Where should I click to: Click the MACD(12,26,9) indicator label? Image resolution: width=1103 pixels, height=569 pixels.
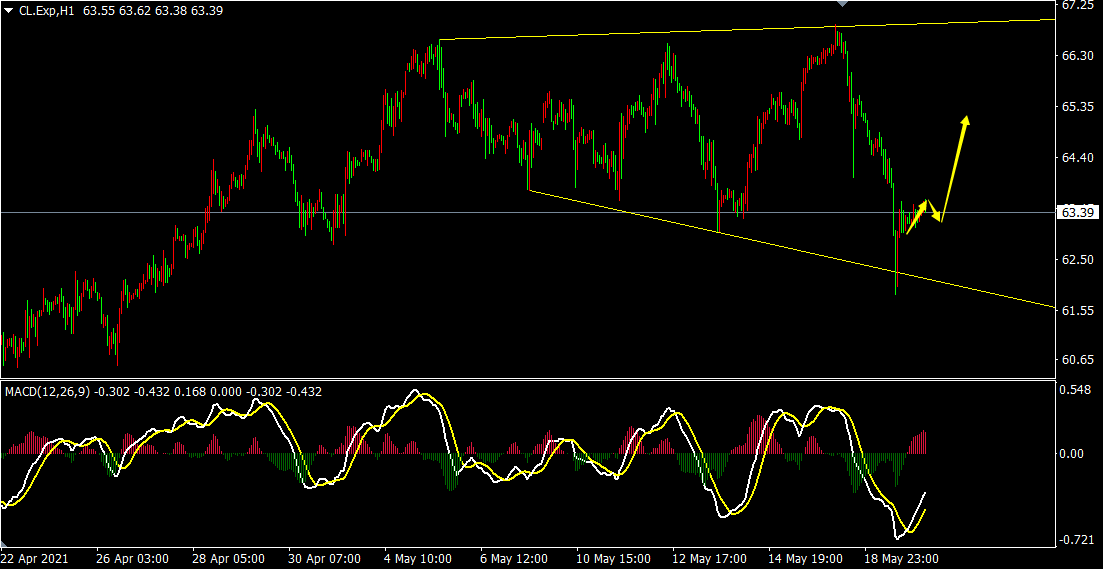tap(47, 392)
